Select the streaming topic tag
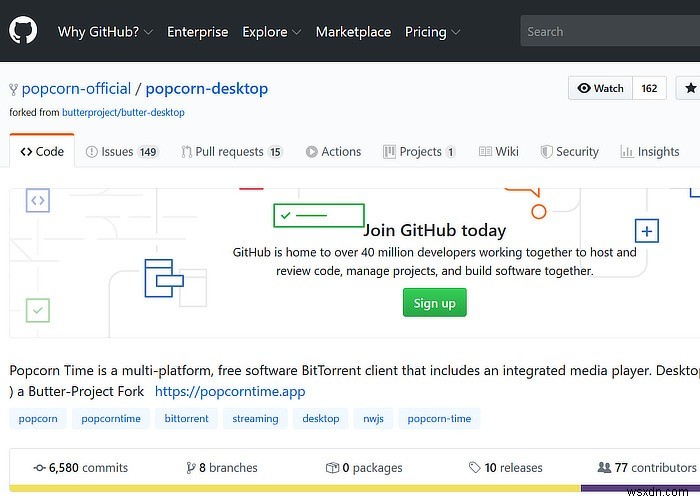 pyautogui.click(x=255, y=418)
